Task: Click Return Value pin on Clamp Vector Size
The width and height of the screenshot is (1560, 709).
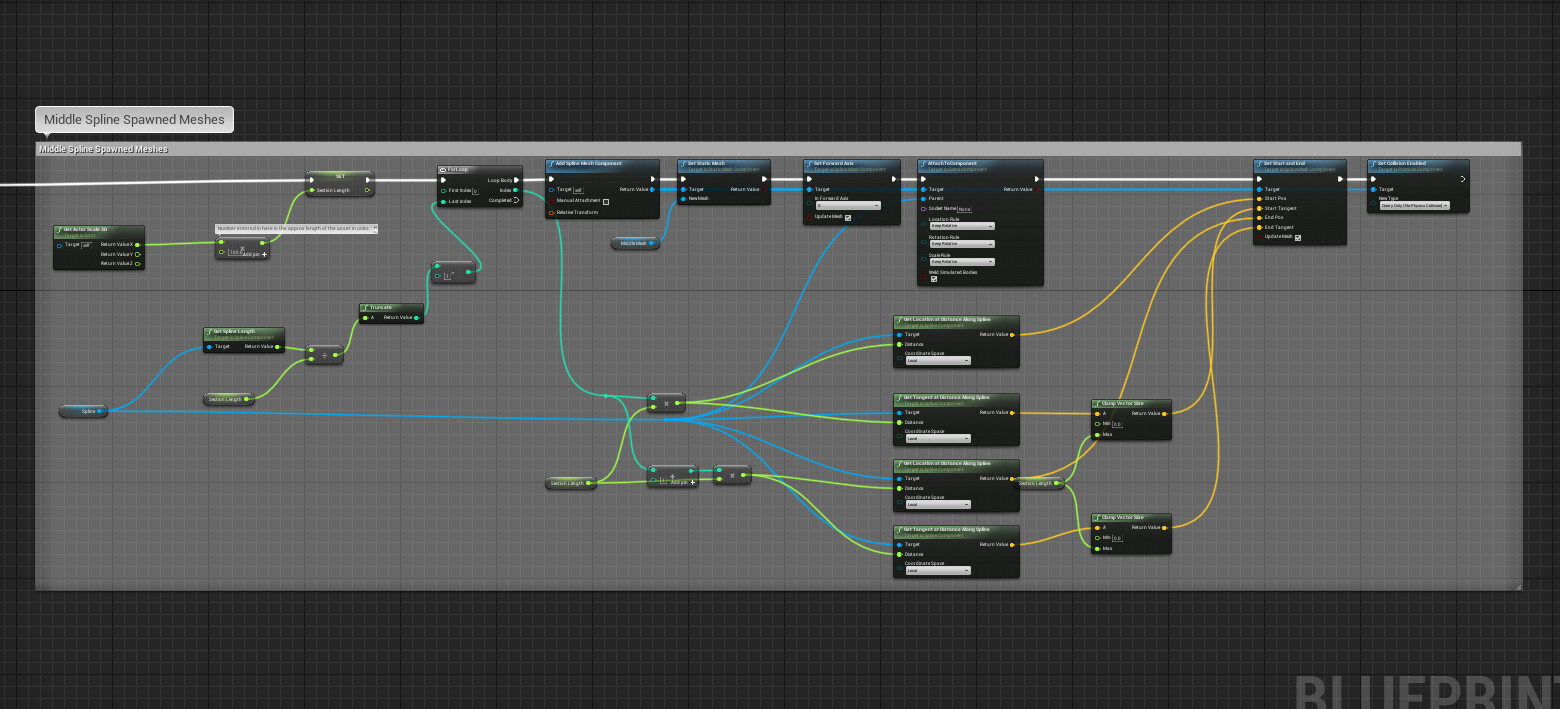Action: coord(1165,412)
